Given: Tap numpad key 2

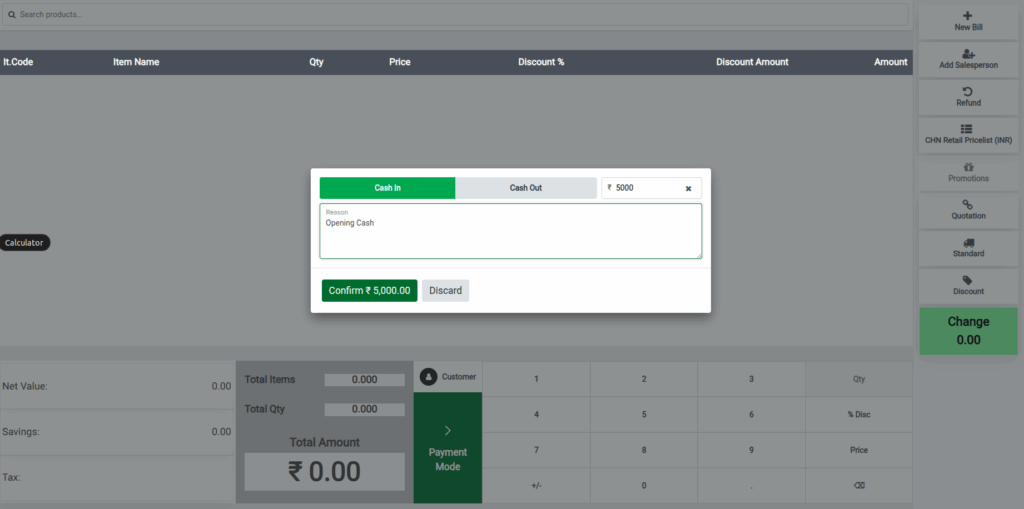Looking at the screenshot, I should pos(644,379).
